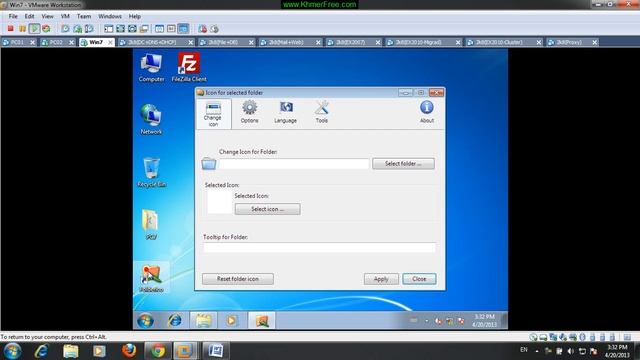Click the Reset VM toolbar icon
Image resolution: width=640 pixels, height=360 pixels.
(x=46, y=29)
